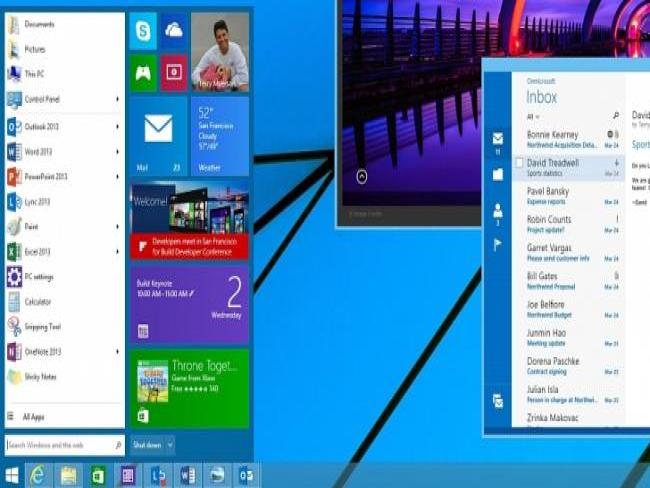Open Robin Counts Project update email
The image size is (650, 488).
click(x=568, y=224)
